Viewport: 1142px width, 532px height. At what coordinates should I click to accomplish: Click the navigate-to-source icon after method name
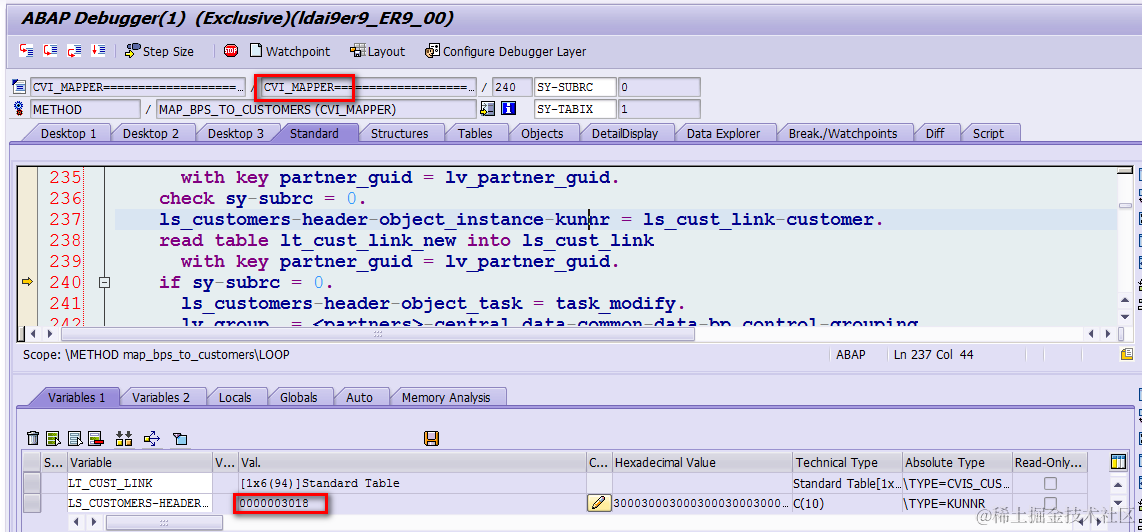click(487, 109)
